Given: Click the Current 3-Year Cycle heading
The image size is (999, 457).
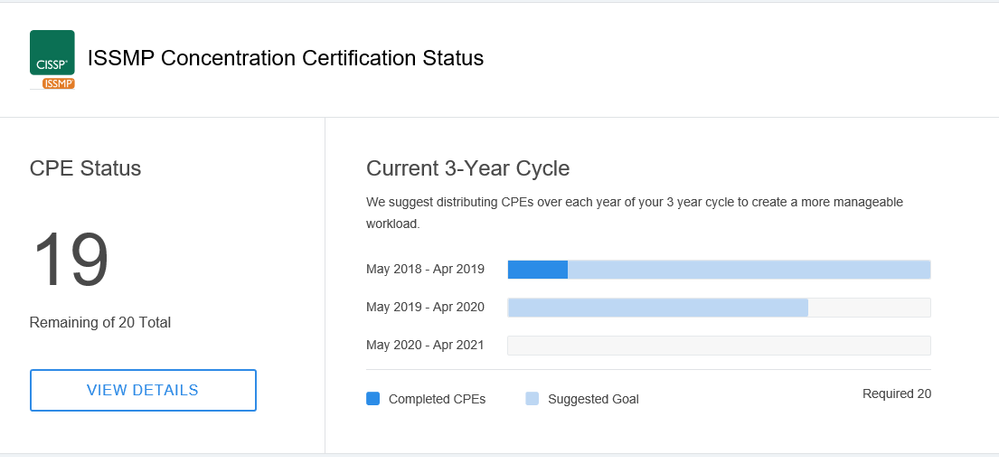Looking at the screenshot, I should click(x=468, y=168).
